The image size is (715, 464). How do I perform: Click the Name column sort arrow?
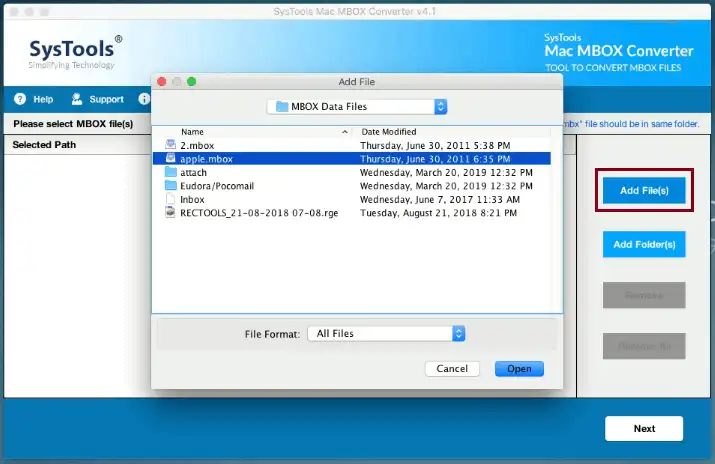345,132
